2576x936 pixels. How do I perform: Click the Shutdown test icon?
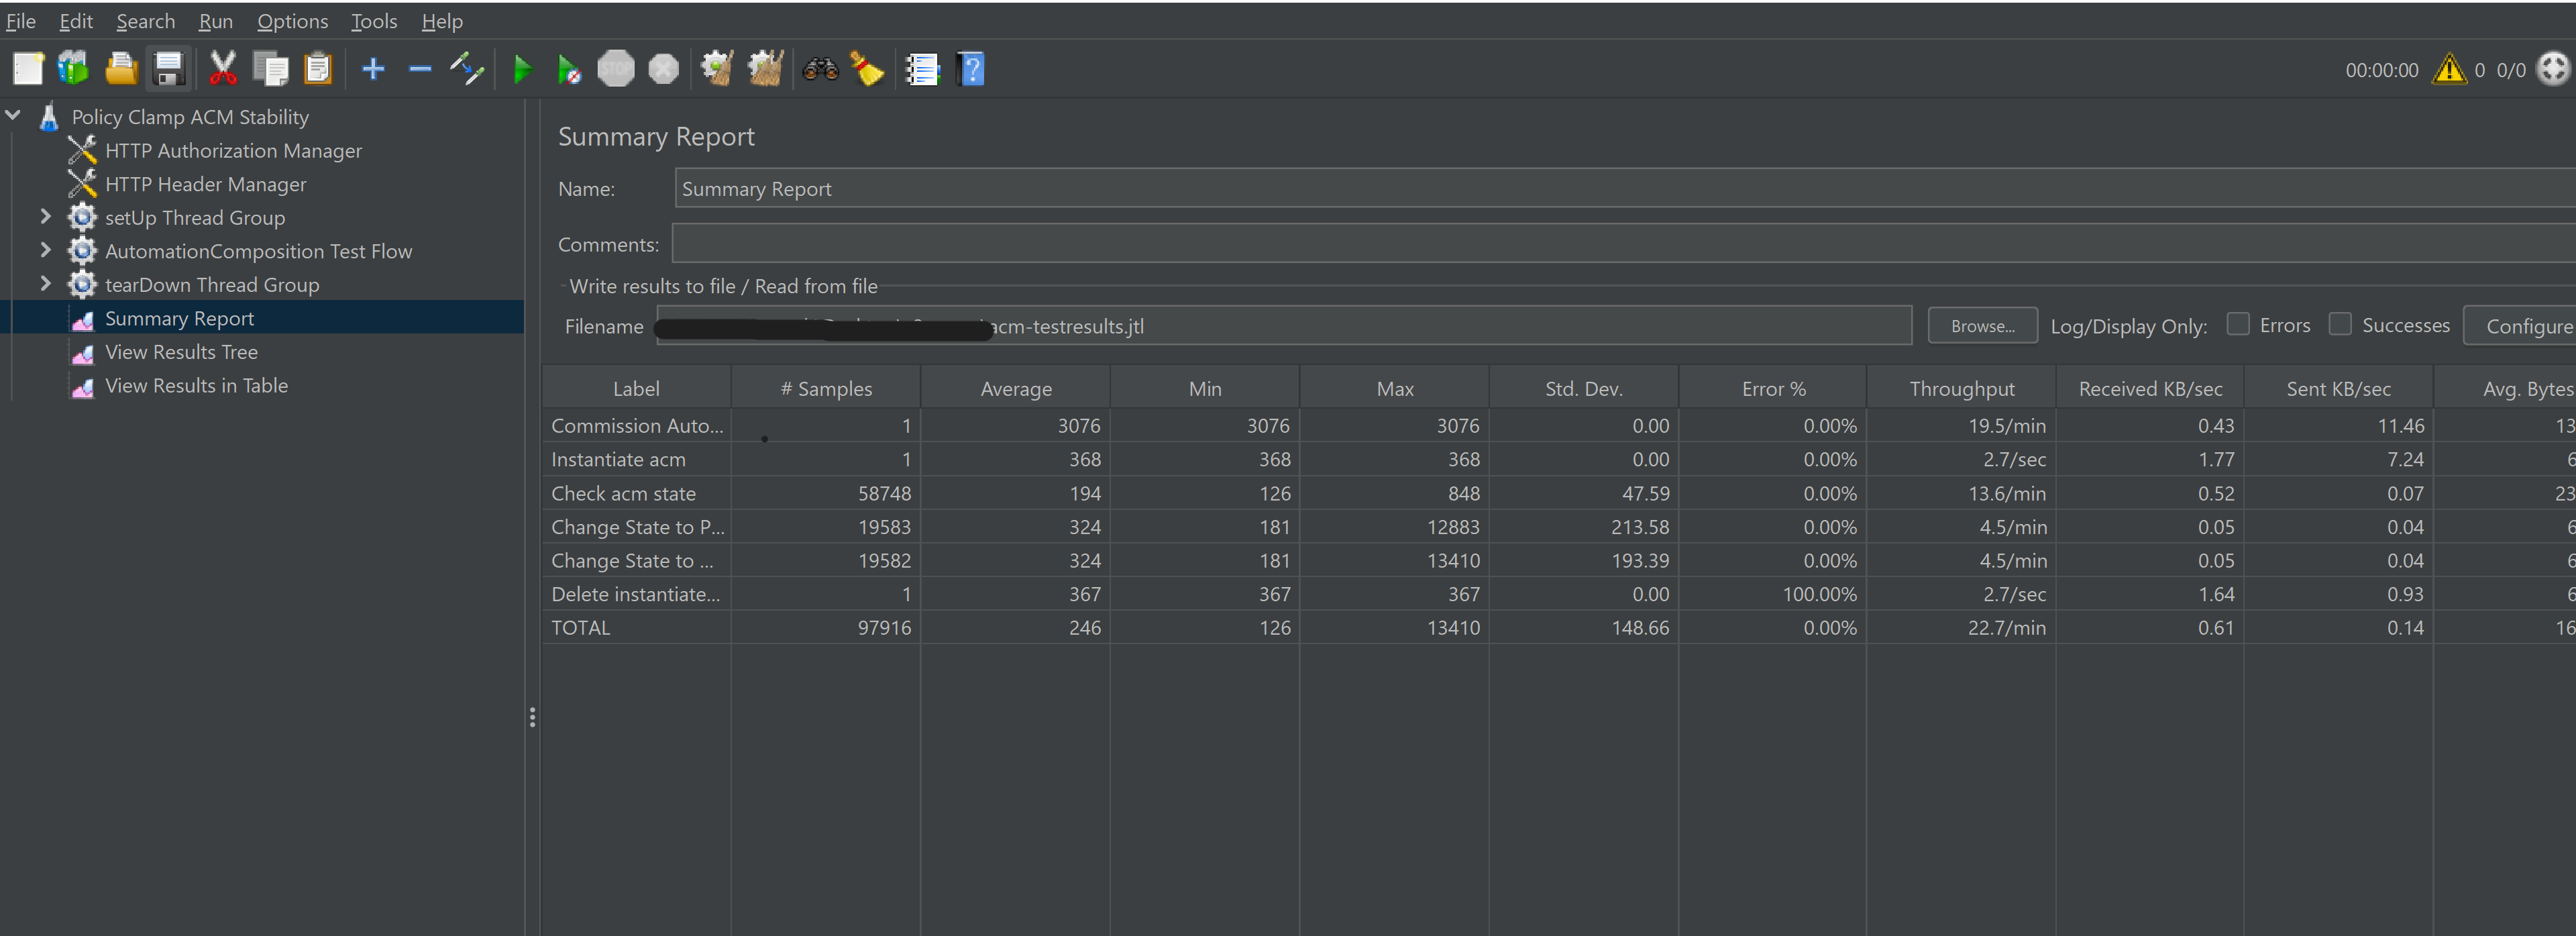click(x=663, y=69)
